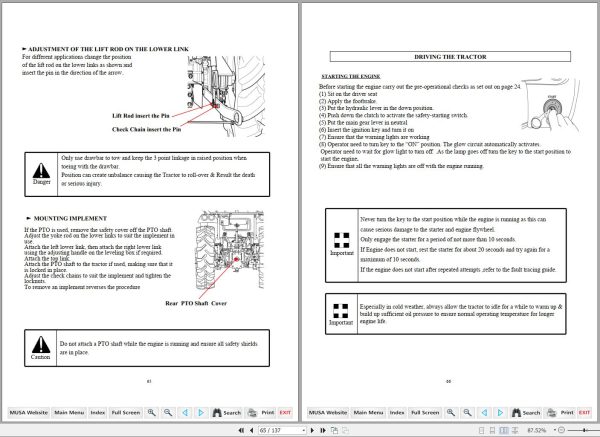Open Search binoculars on left page
The image size is (600, 437).
(x=227, y=413)
